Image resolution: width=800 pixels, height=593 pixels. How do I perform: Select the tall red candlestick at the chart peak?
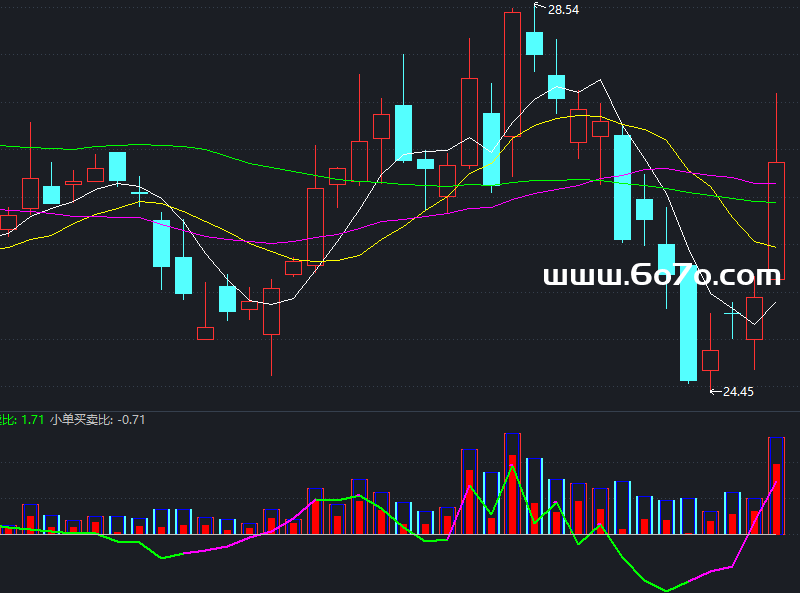[512, 80]
